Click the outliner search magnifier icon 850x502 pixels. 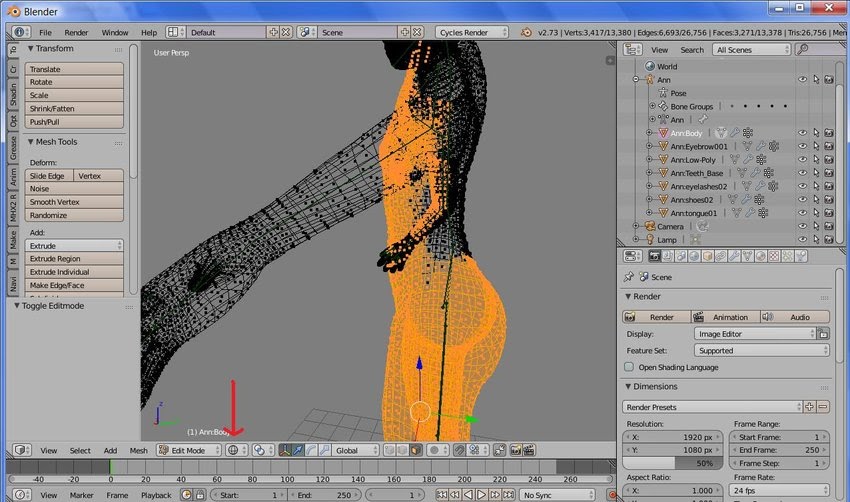pyautogui.click(x=802, y=49)
